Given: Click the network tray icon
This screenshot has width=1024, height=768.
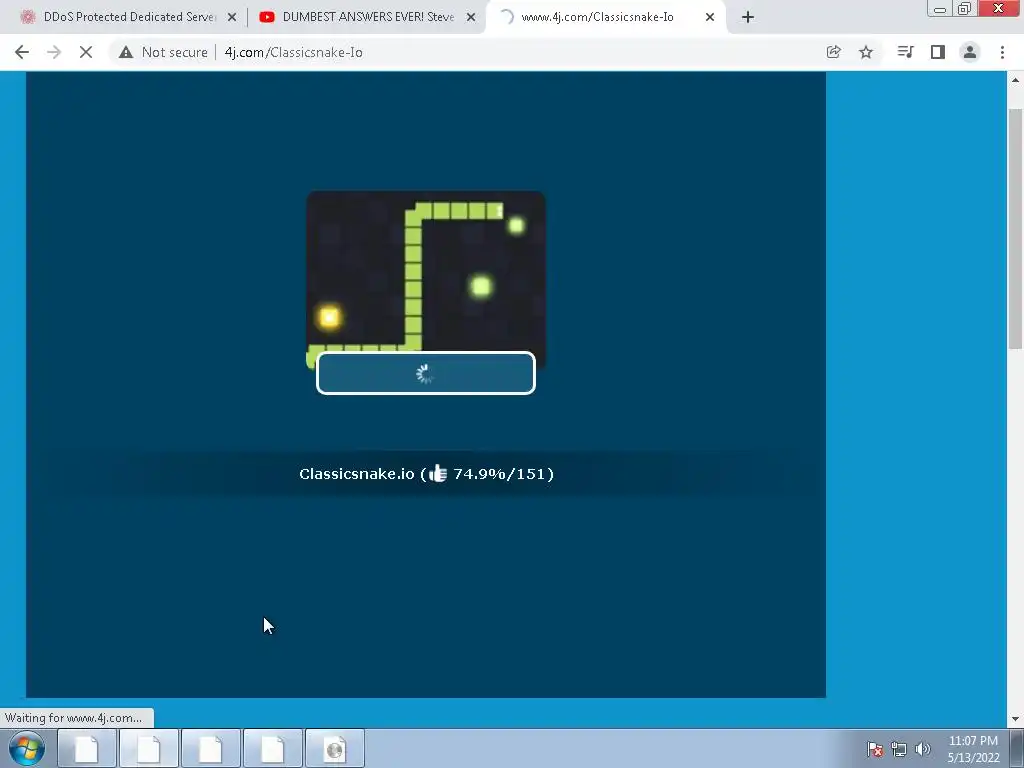Looking at the screenshot, I should tap(899, 749).
